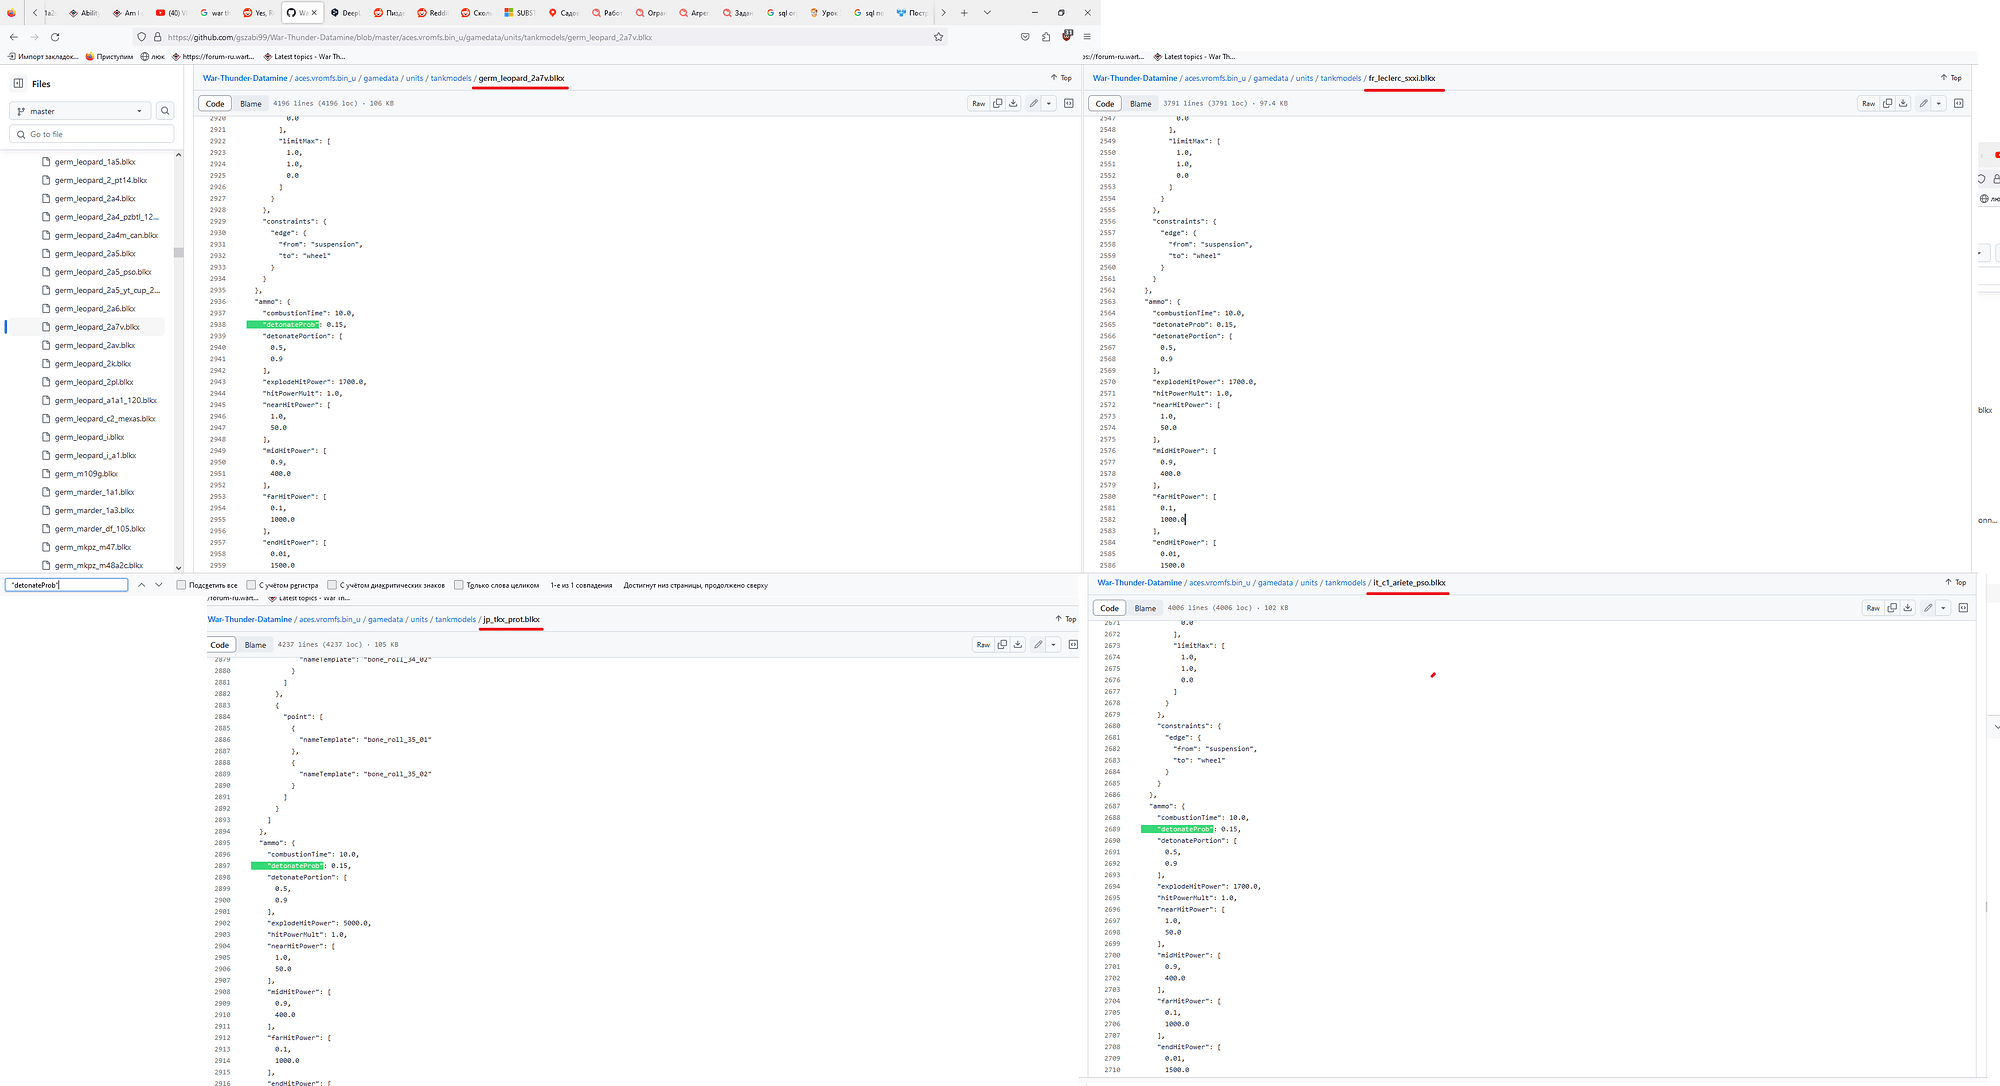Open the master branch dropdown
This screenshot has width=2000, height=1086.
point(80,111)
